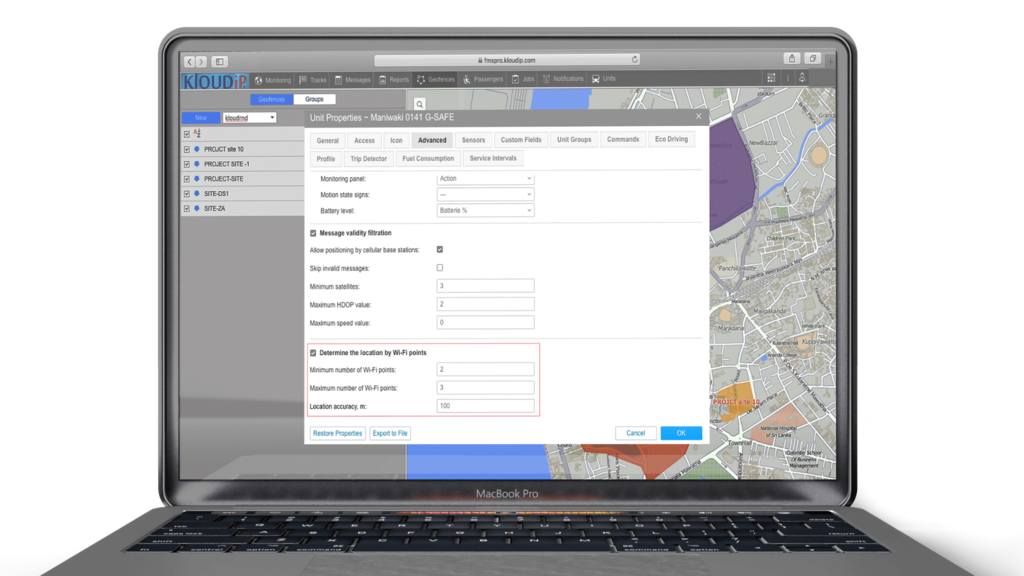Click the blue icon of PROJECT-SITE
This screenshot has height=576, width=1024.
pyautogui.click(x=197, y=179)
